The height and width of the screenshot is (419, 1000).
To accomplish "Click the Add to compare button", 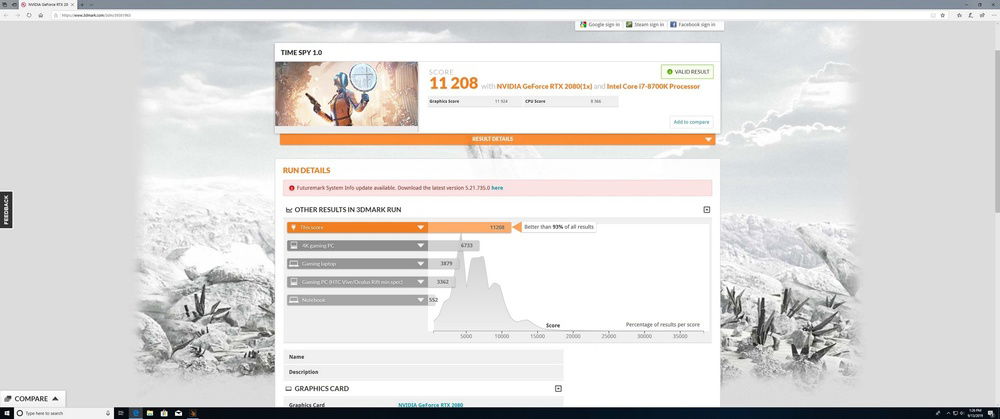I will (692, 122).
